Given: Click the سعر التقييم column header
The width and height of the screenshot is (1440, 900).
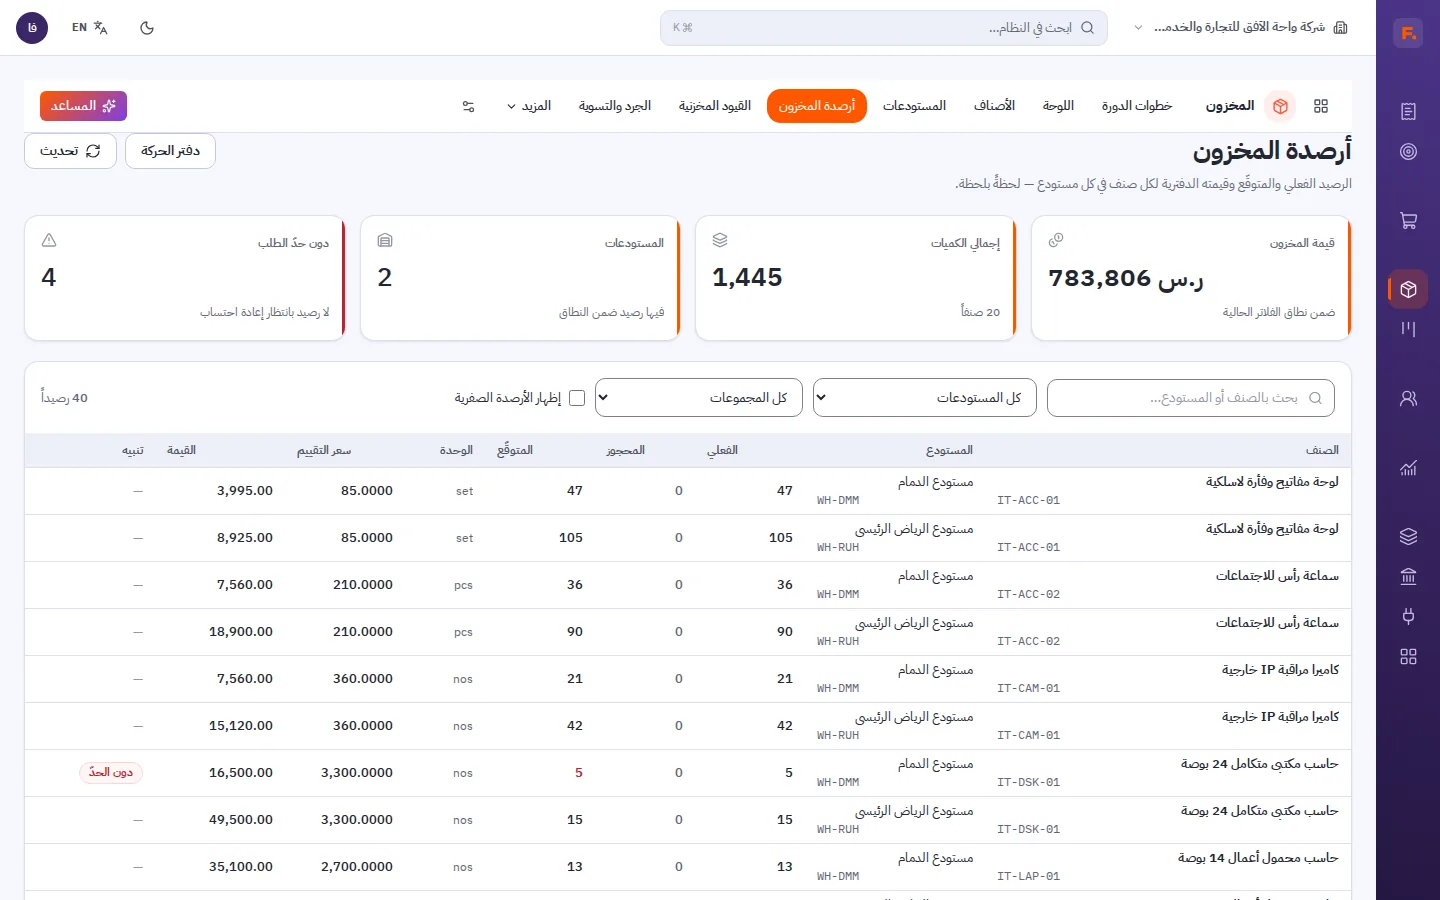Looking at the screenshot, I should point(324,451).
